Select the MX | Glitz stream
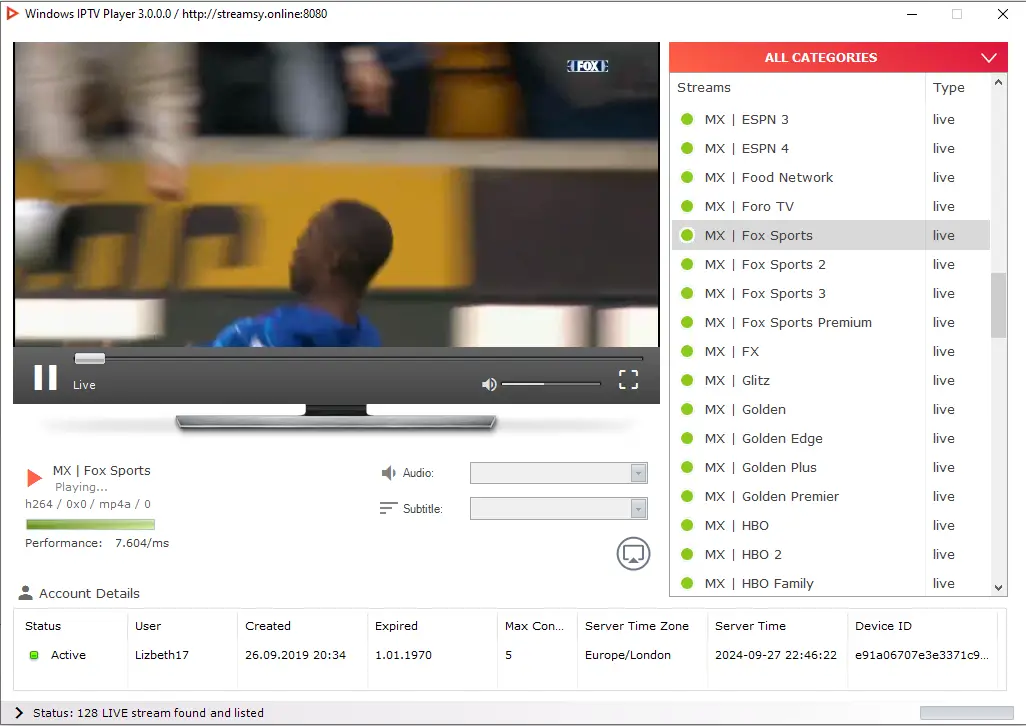The height and width of the screenshot is (726, 1026). pos(830,381)
